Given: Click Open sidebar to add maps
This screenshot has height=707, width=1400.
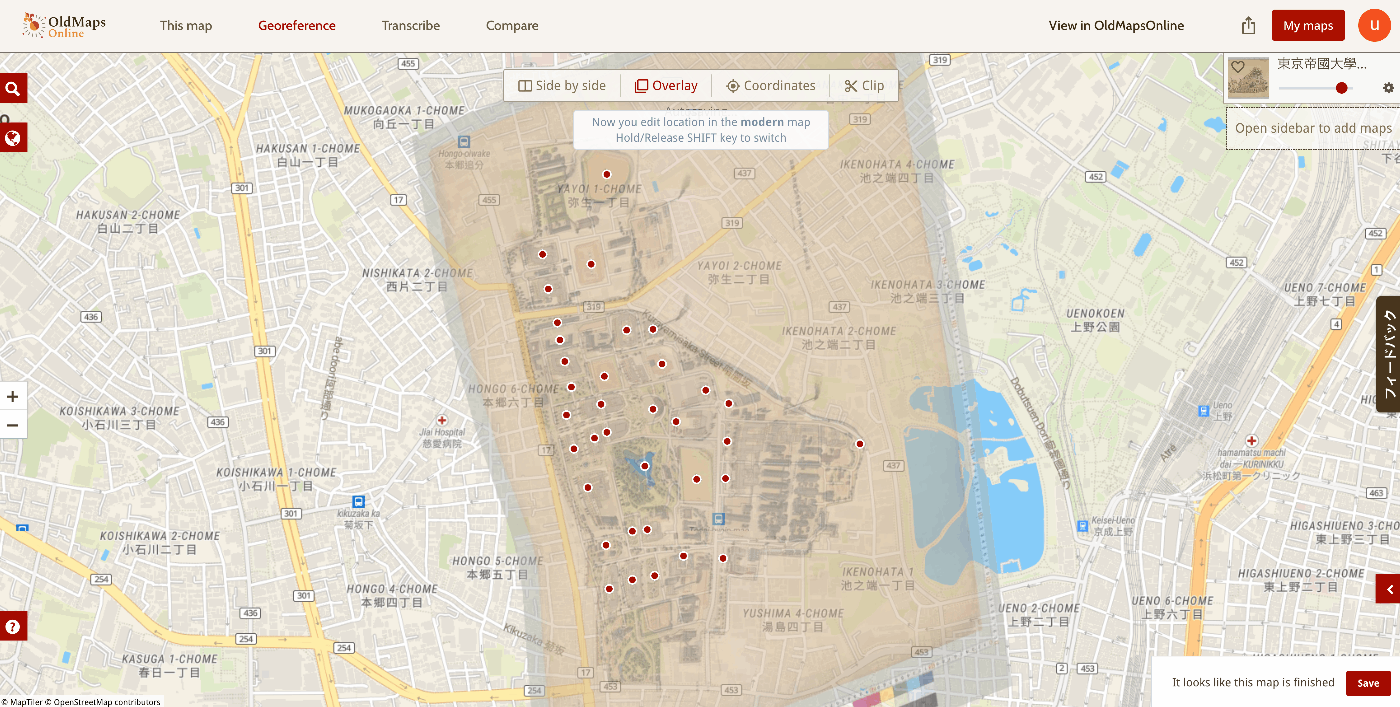Looking at the screenshot, I should tap(1313, 128).
